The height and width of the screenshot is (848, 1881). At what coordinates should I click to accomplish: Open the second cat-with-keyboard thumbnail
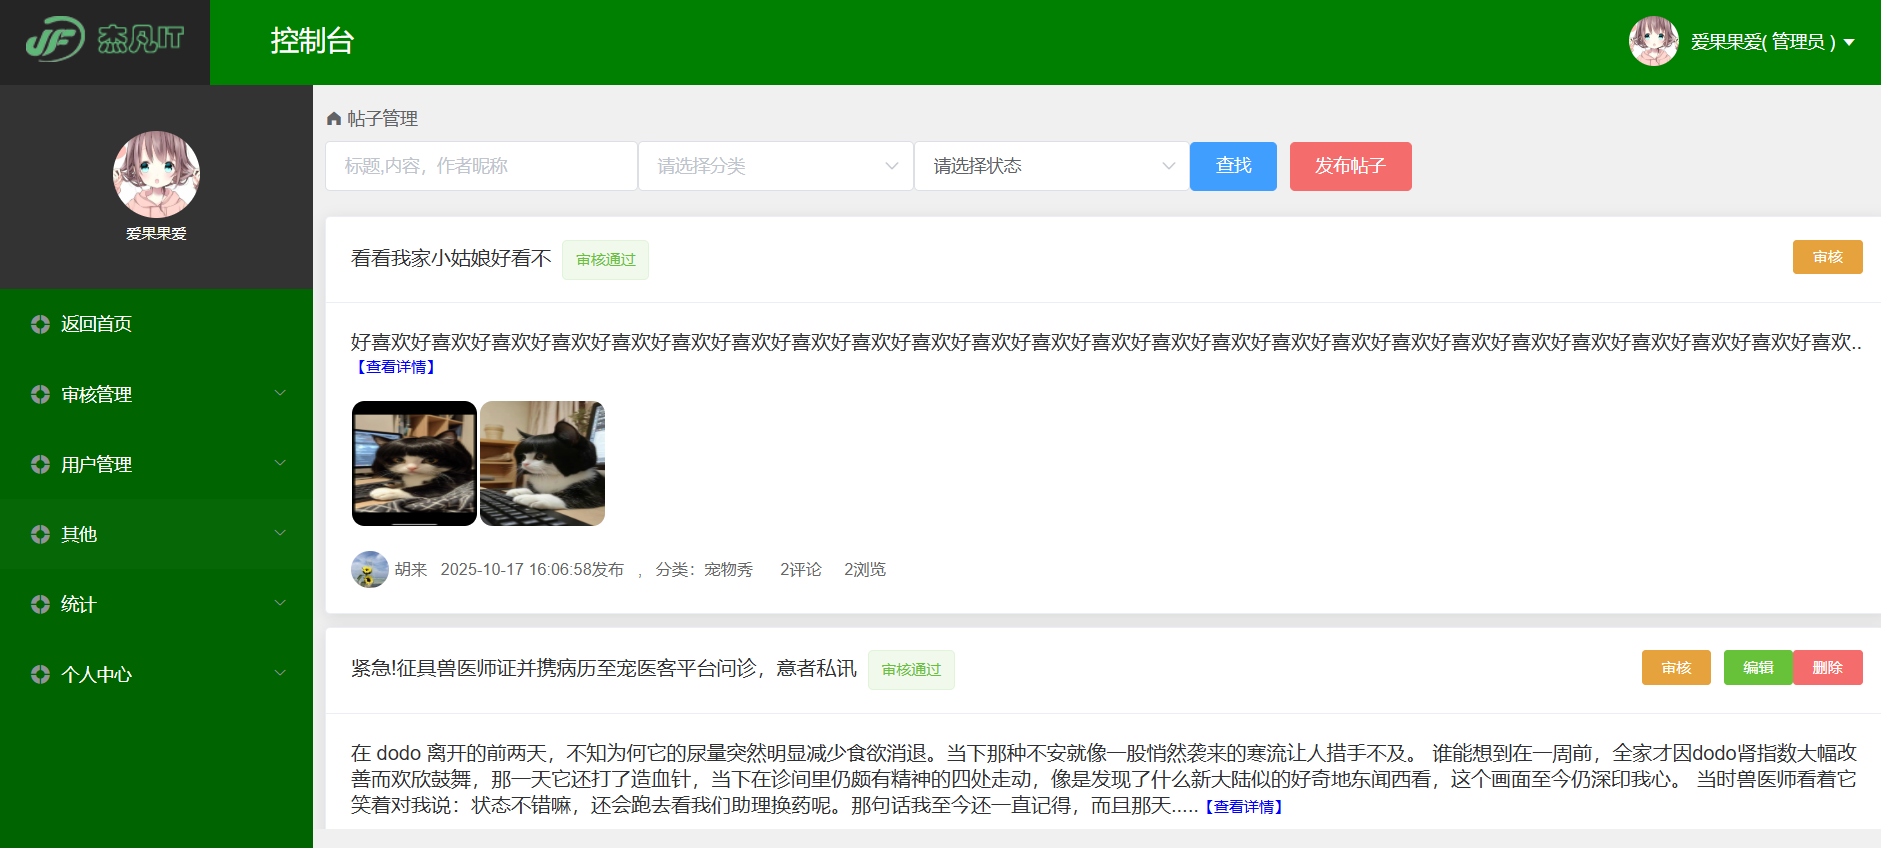tap(542, 464)
